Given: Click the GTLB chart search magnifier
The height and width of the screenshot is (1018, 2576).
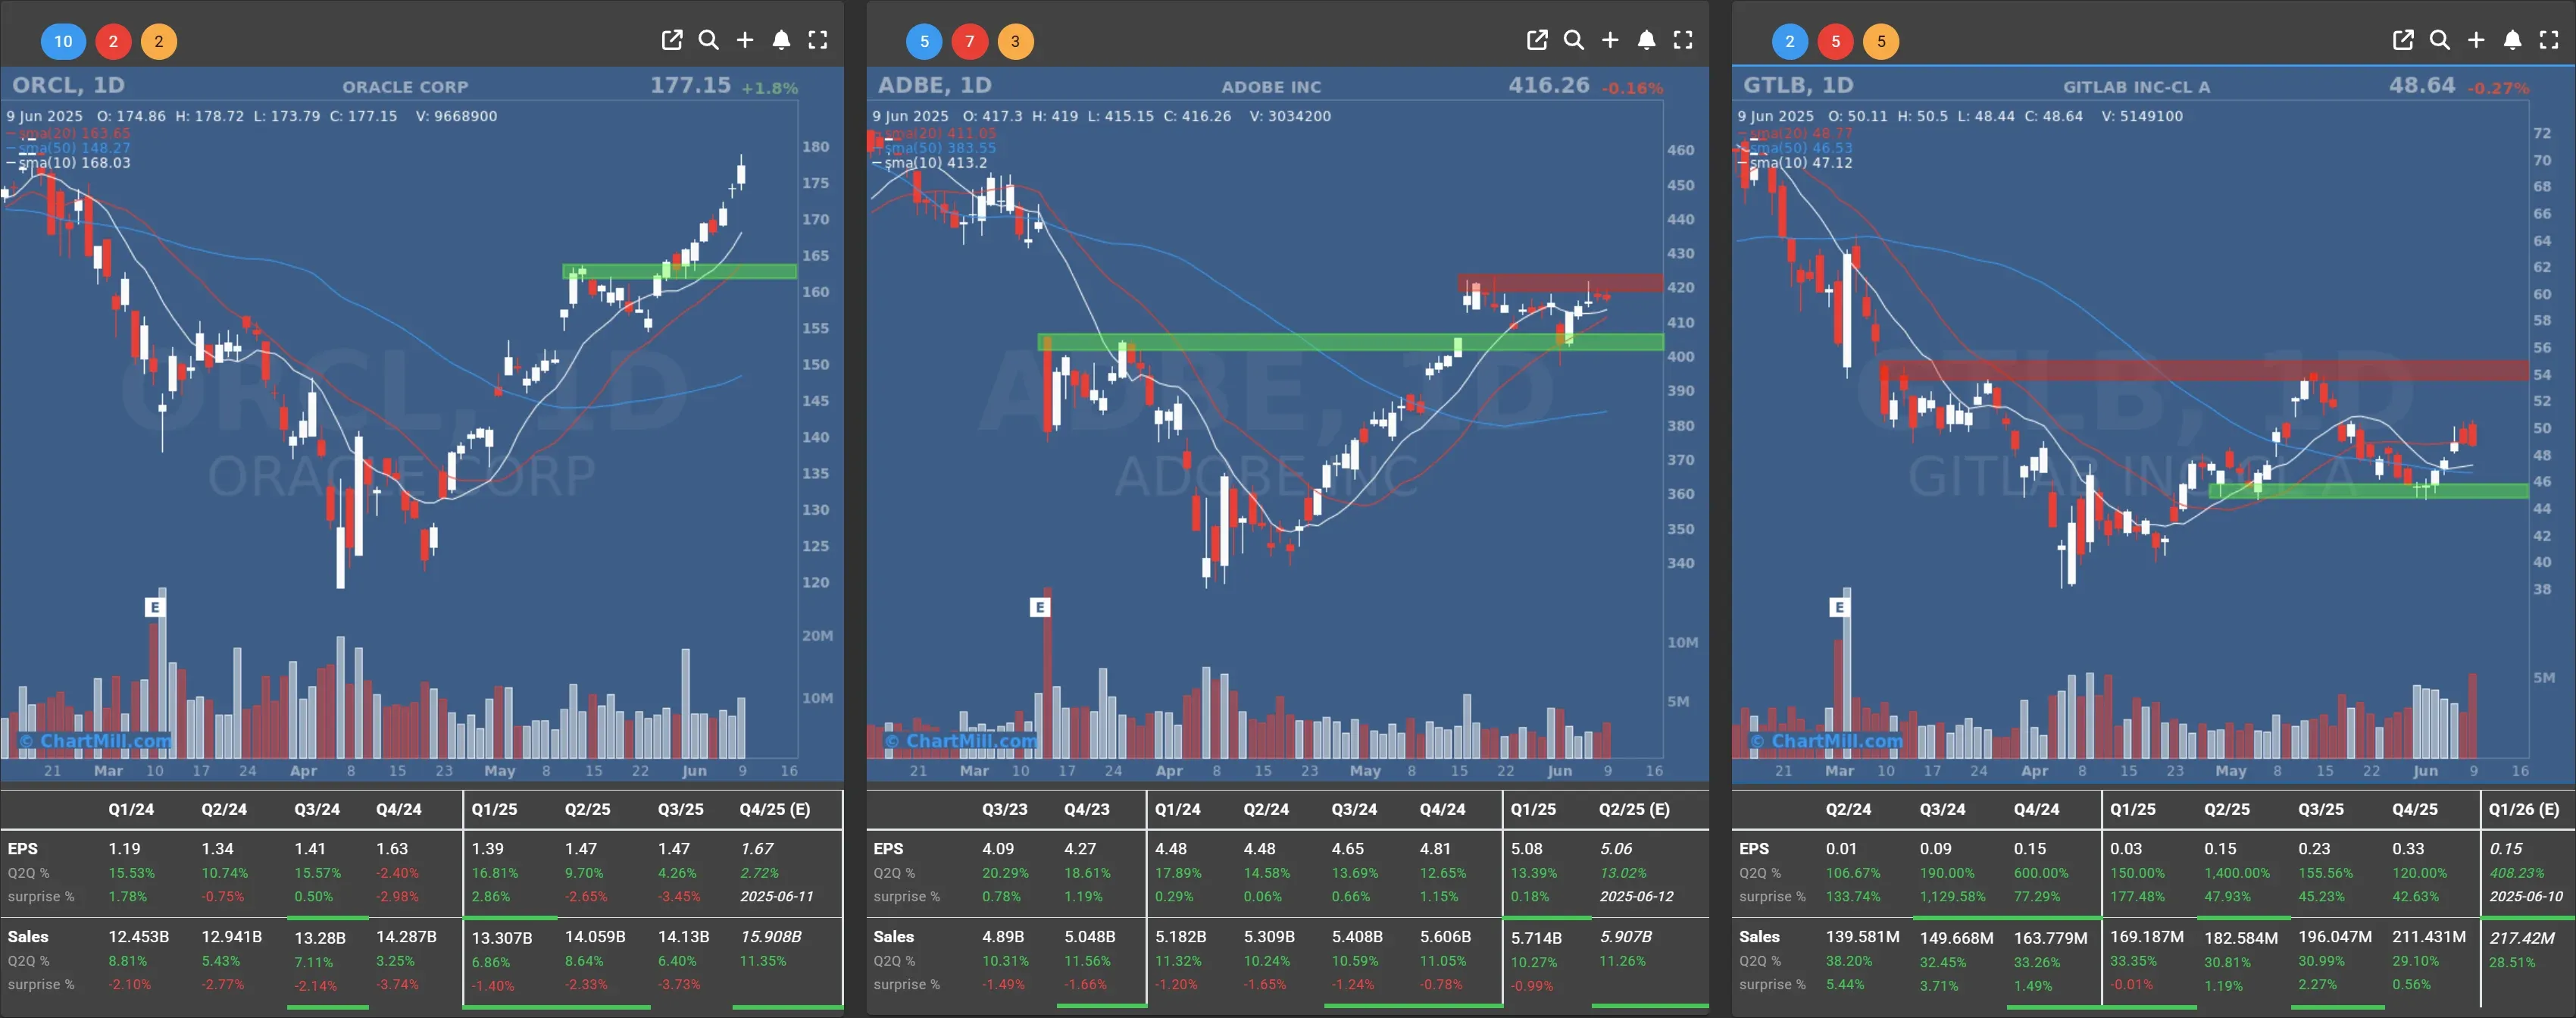Looking at the screenshot, I should tap(2439, 40).
